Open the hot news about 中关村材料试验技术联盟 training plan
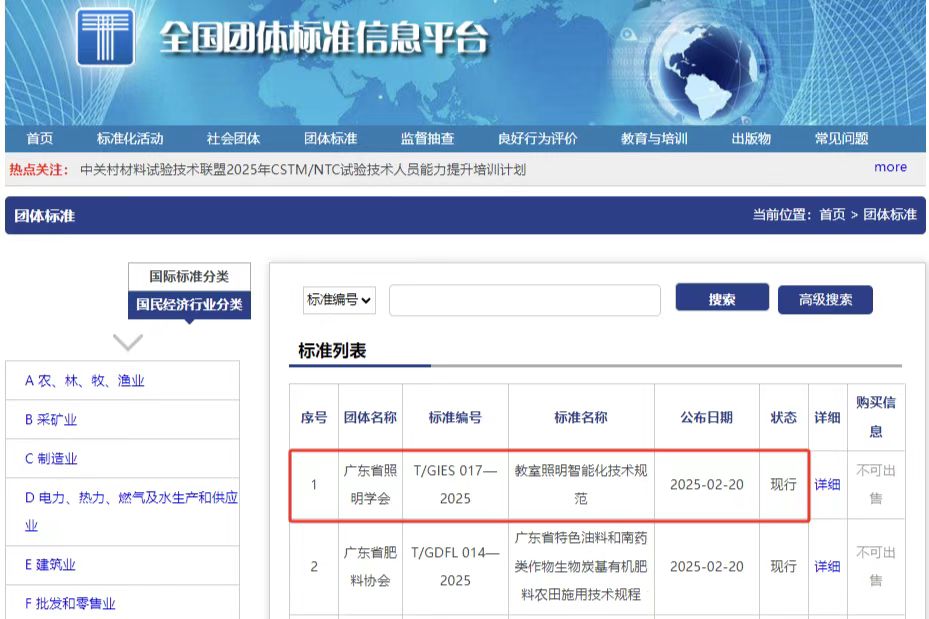This screenshot has width=929, height=619. (303, 170)
